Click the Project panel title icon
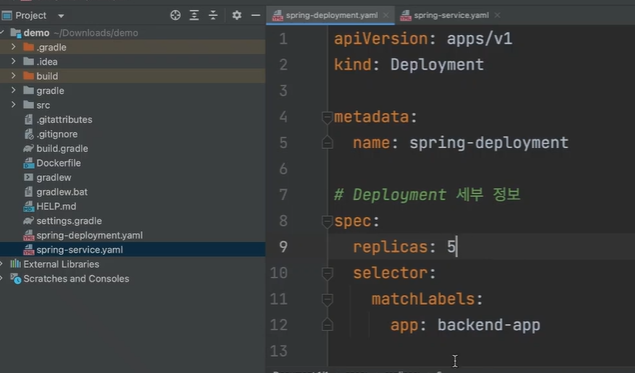The image size is (635, 373). click(7, 15)
